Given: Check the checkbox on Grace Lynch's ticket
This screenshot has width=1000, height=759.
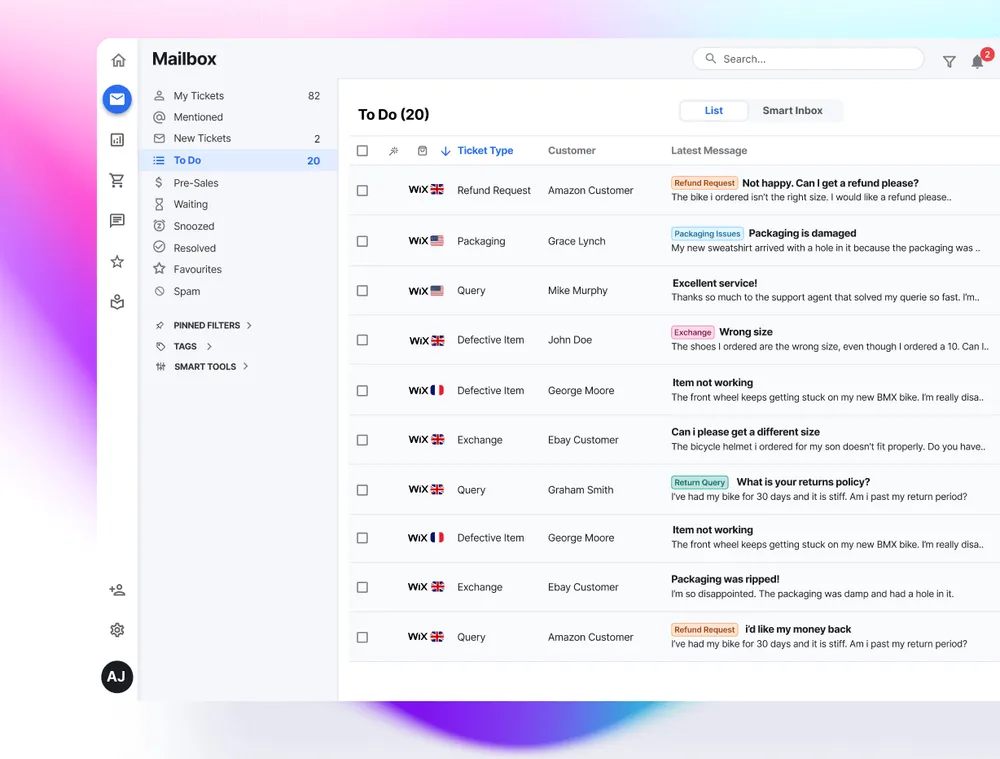Looking at the screenshot, I should [364, 241].
